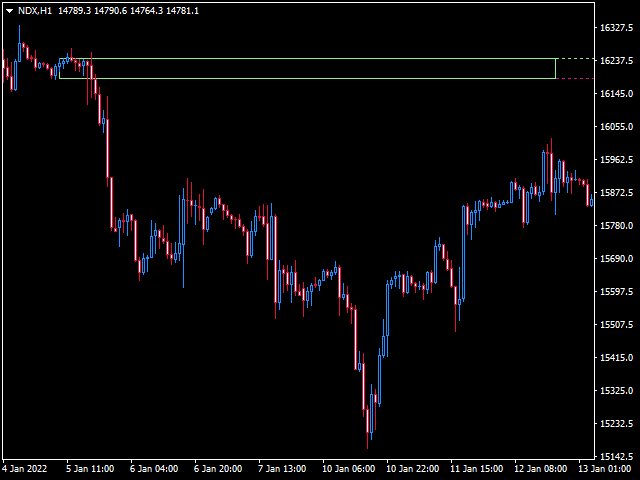This screenshot has width=640, height=480.
Task: Click the 16237.5 price label
Action: [x=616, y=60]
